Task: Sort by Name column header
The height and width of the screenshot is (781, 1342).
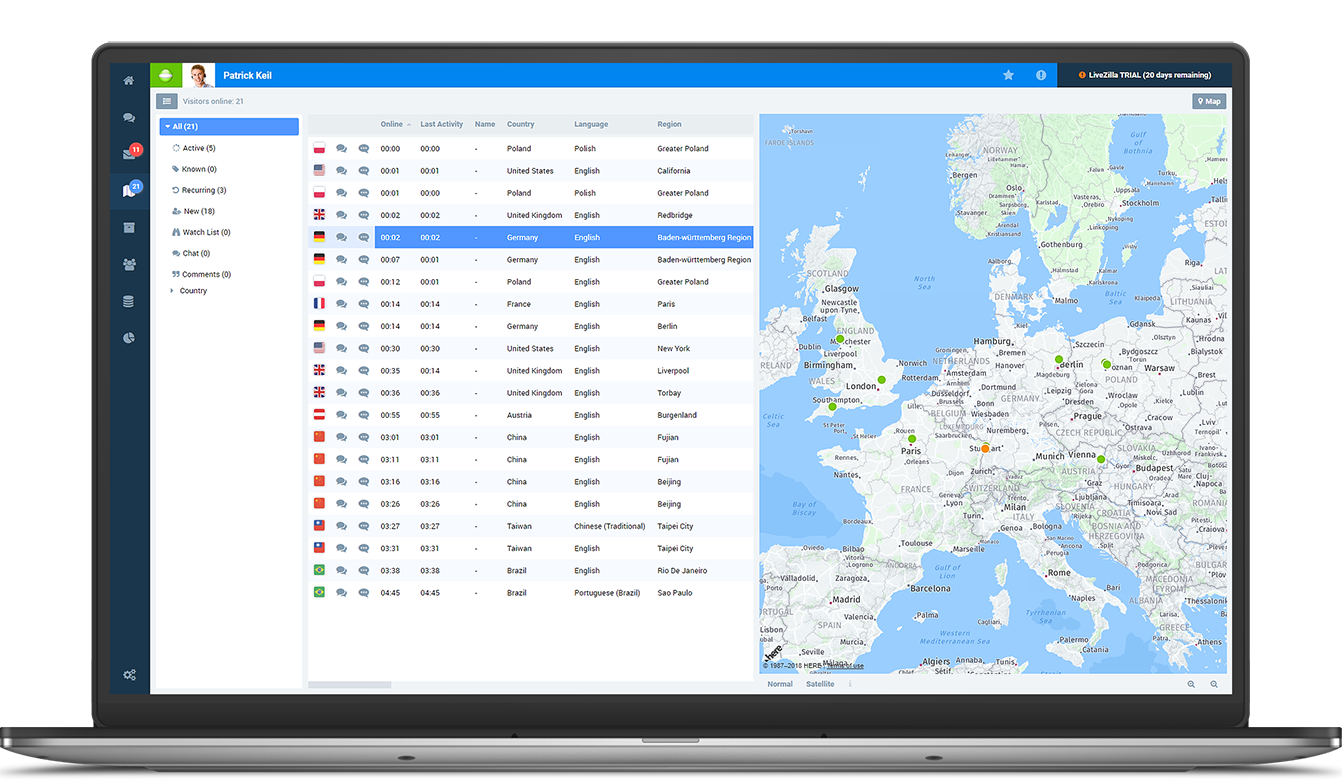Action: 485,124
